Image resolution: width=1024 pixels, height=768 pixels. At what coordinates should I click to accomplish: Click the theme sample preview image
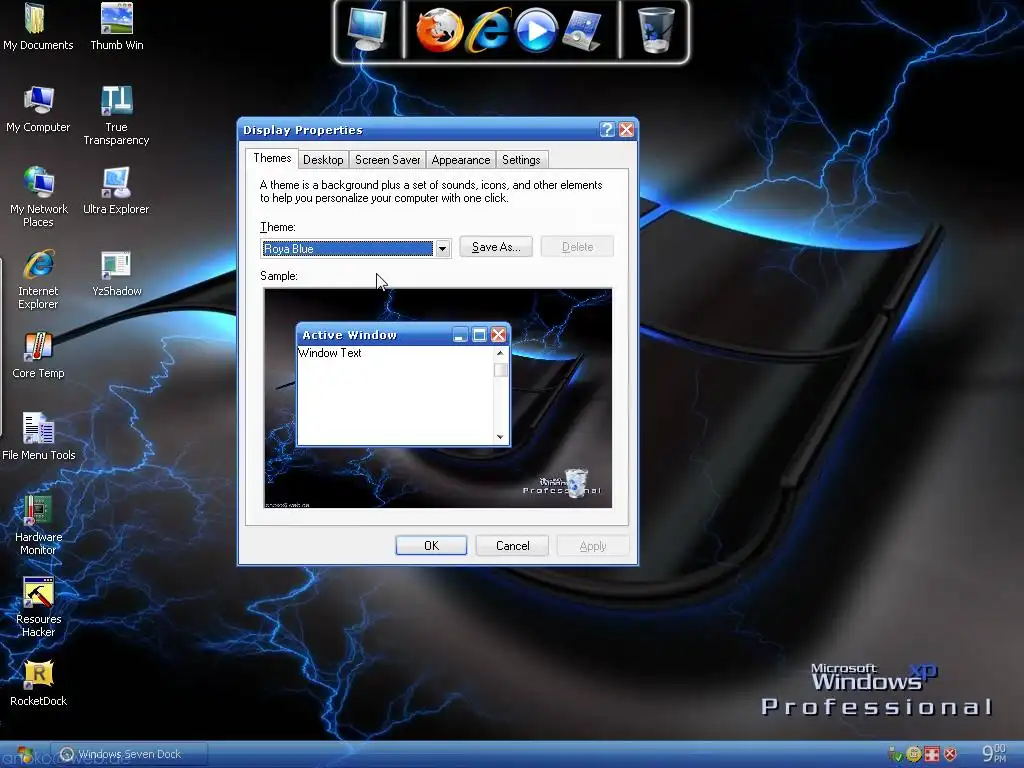pyautogui.click(x=438, y=398)
